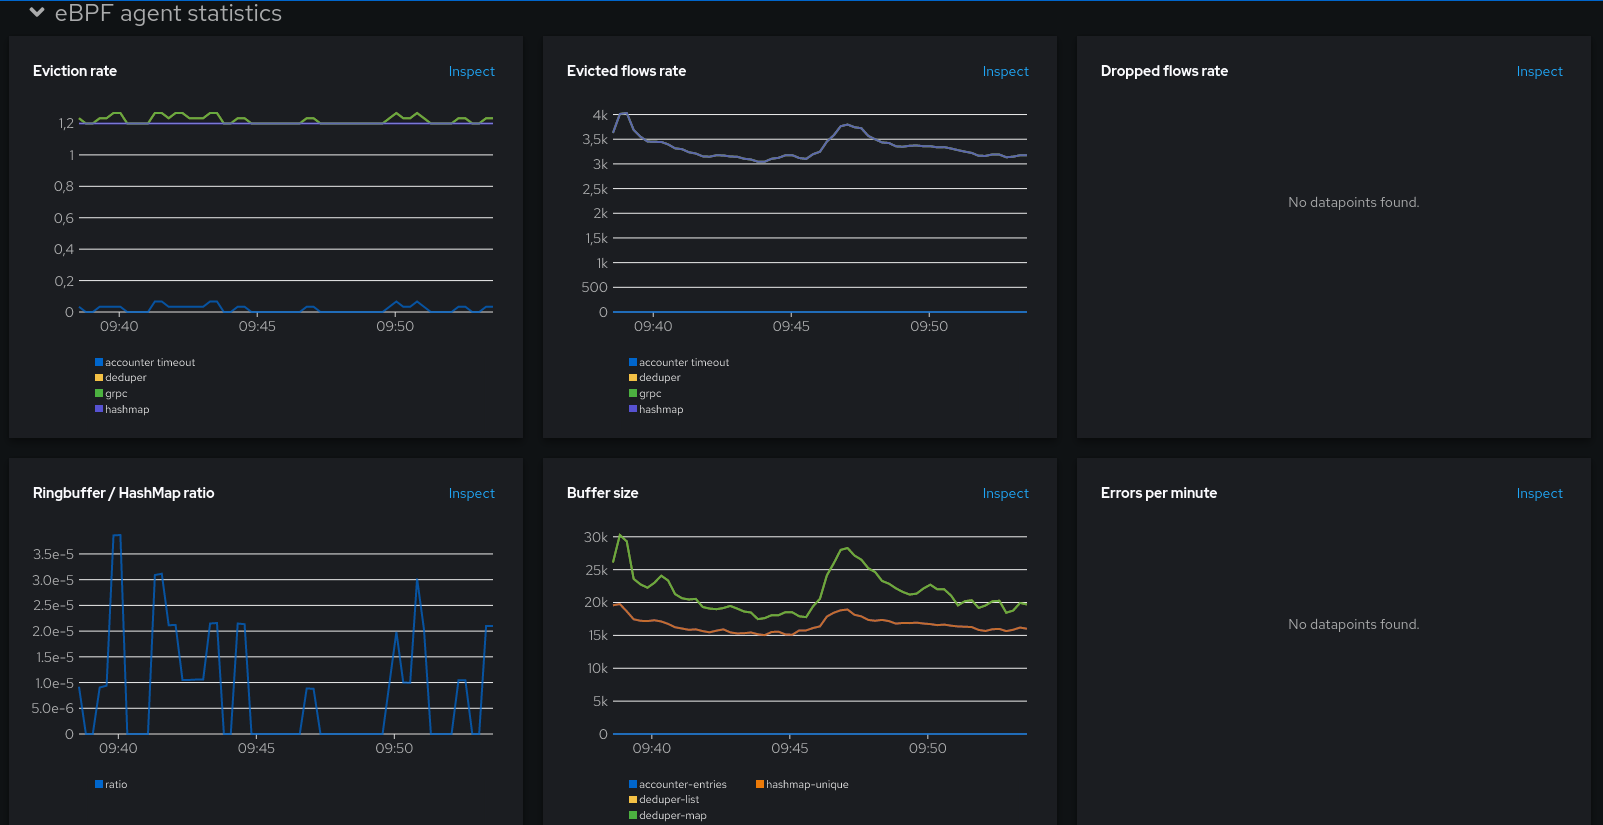
Task: Click 'deduper-map' legend label
Action: [x=673, y=816]
